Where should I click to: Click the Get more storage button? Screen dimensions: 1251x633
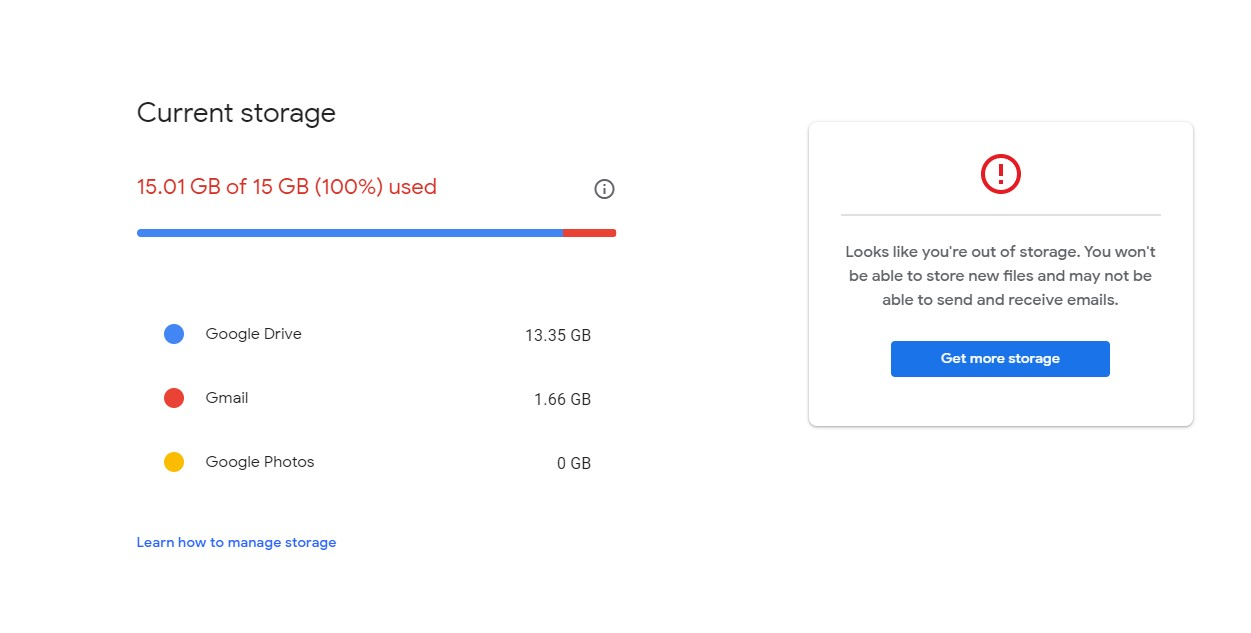pyautogui.click(x=1000, y=358)
